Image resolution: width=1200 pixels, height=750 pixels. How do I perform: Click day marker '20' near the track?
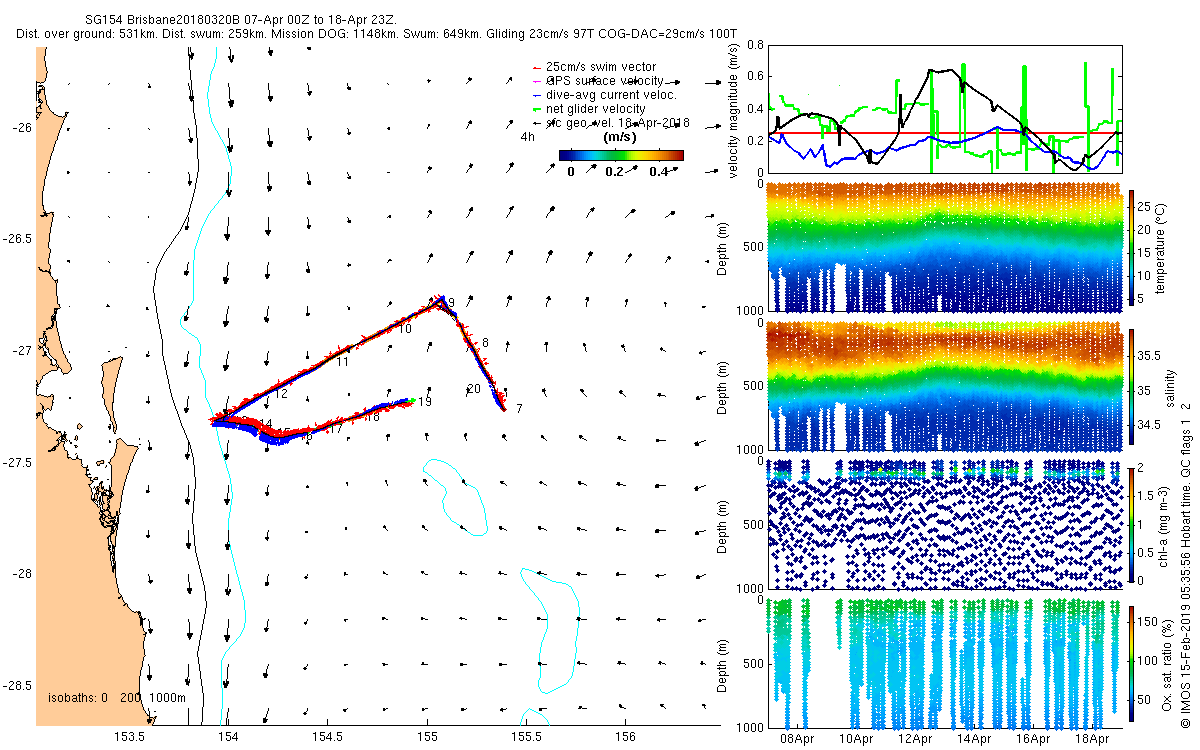click(x=474, y=388)
